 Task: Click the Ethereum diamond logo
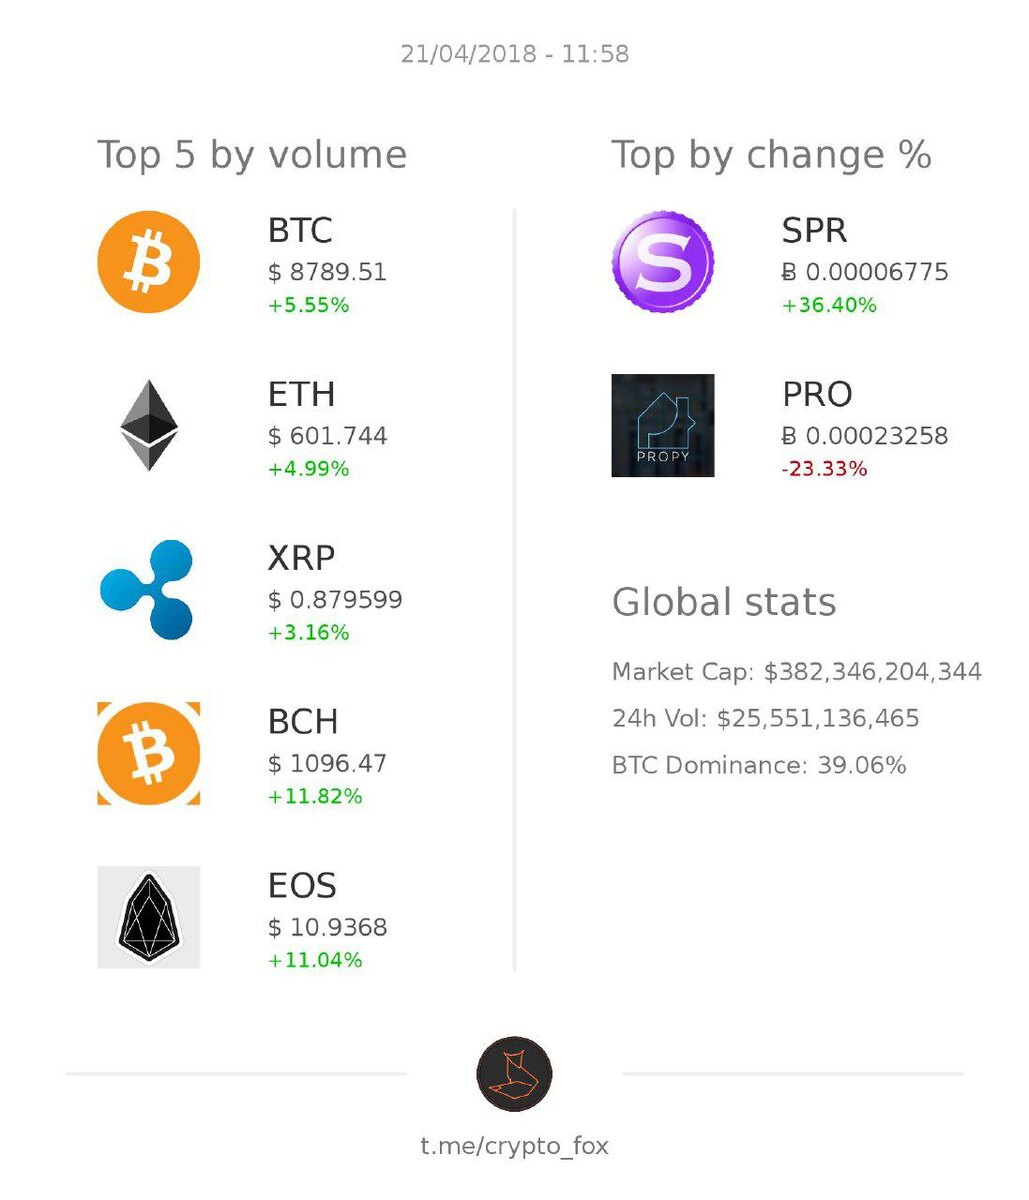pos(149,425)
